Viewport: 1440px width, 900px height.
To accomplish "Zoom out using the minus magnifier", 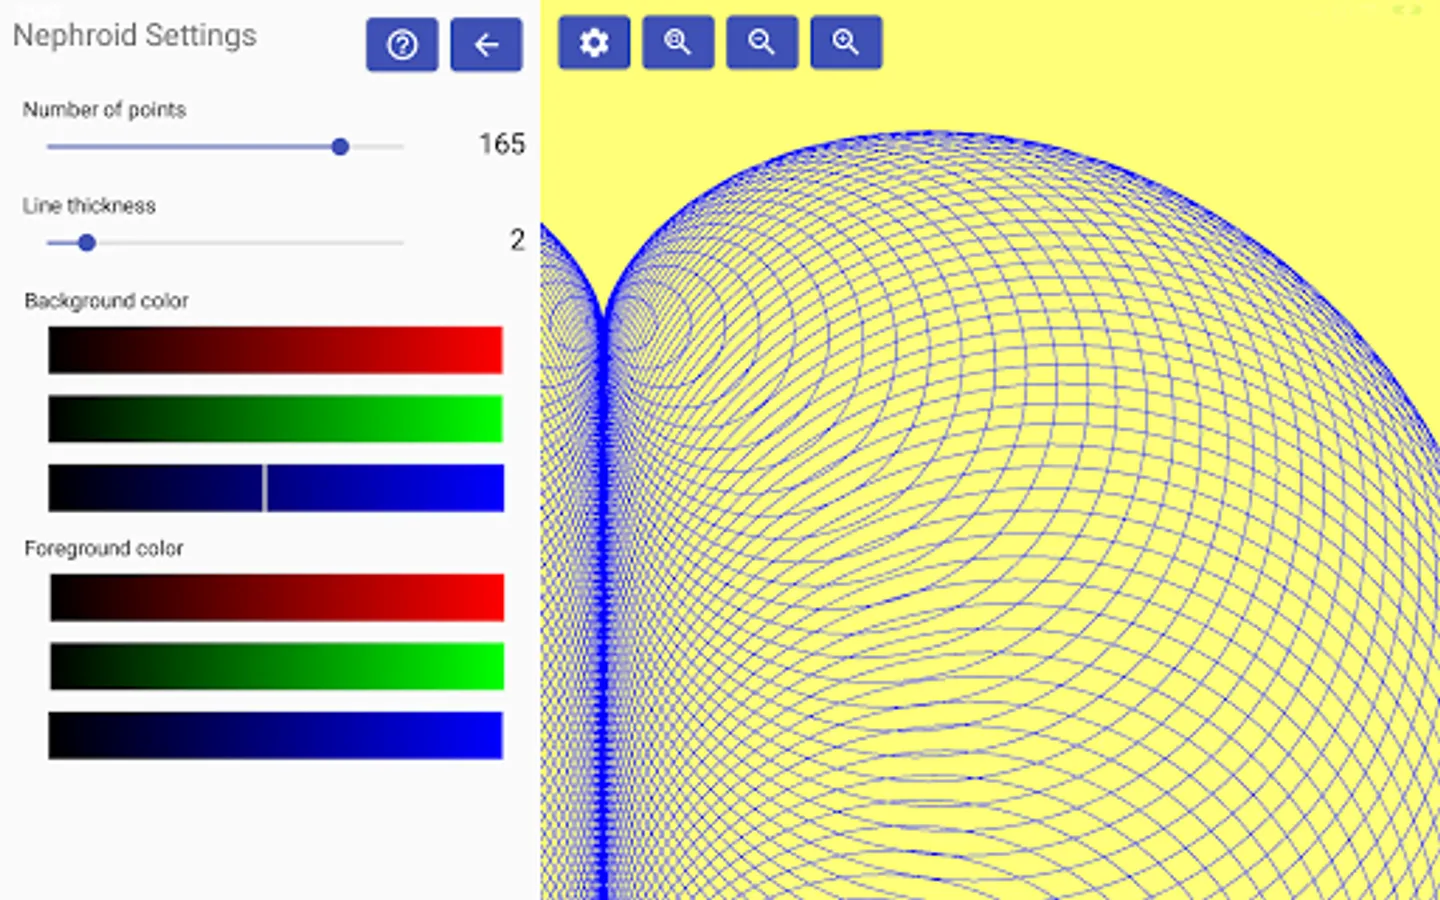I will coord(762,43).
